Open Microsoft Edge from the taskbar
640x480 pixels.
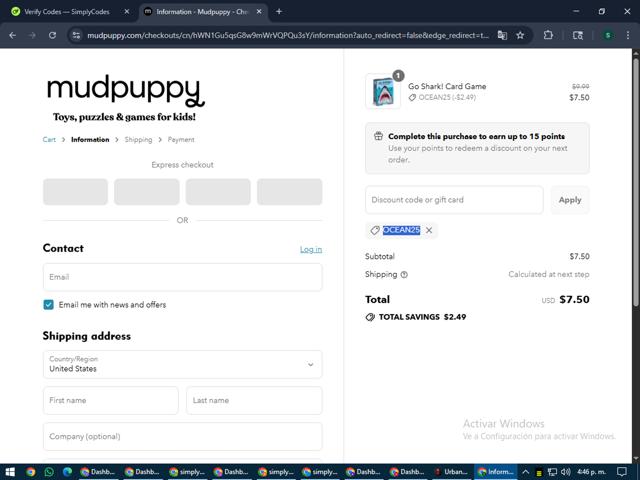[x=67, y=472]
